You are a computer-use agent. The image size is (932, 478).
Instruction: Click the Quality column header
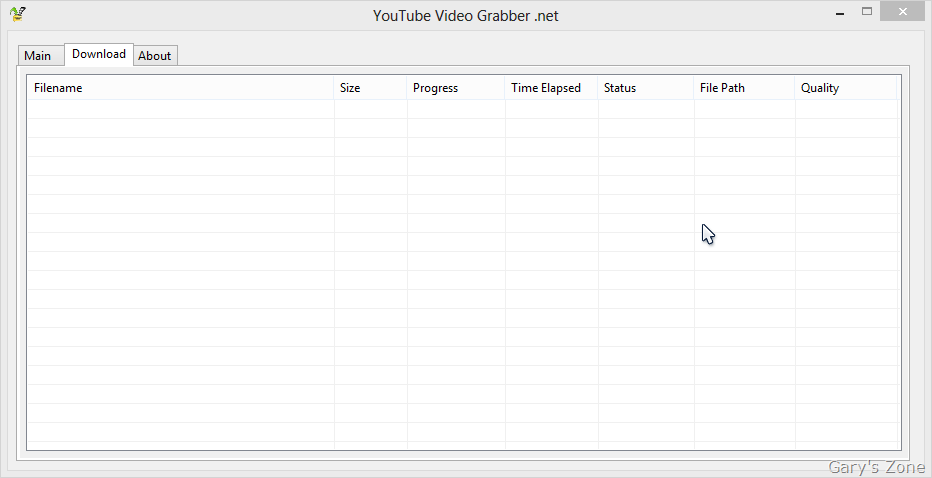point(846,88)
